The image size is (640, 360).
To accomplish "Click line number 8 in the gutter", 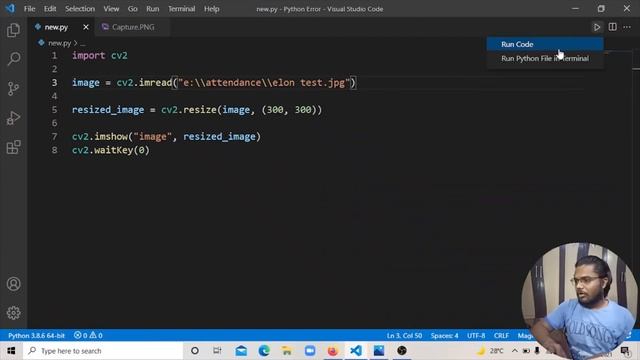I will click(x=54, y=150).
